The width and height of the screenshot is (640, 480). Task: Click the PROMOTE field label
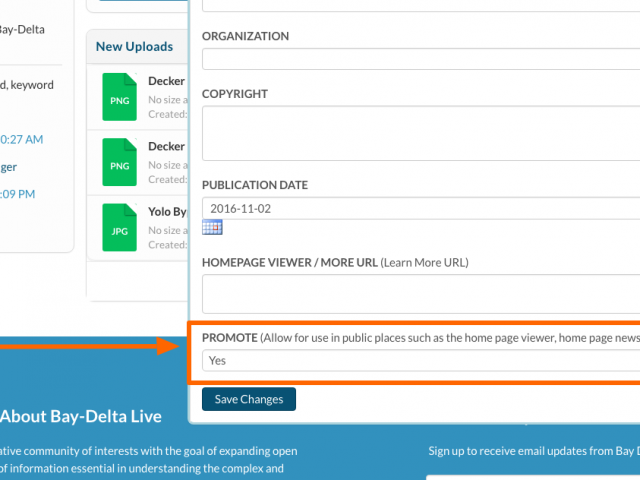pyautogui.click(x=230, y=338)
